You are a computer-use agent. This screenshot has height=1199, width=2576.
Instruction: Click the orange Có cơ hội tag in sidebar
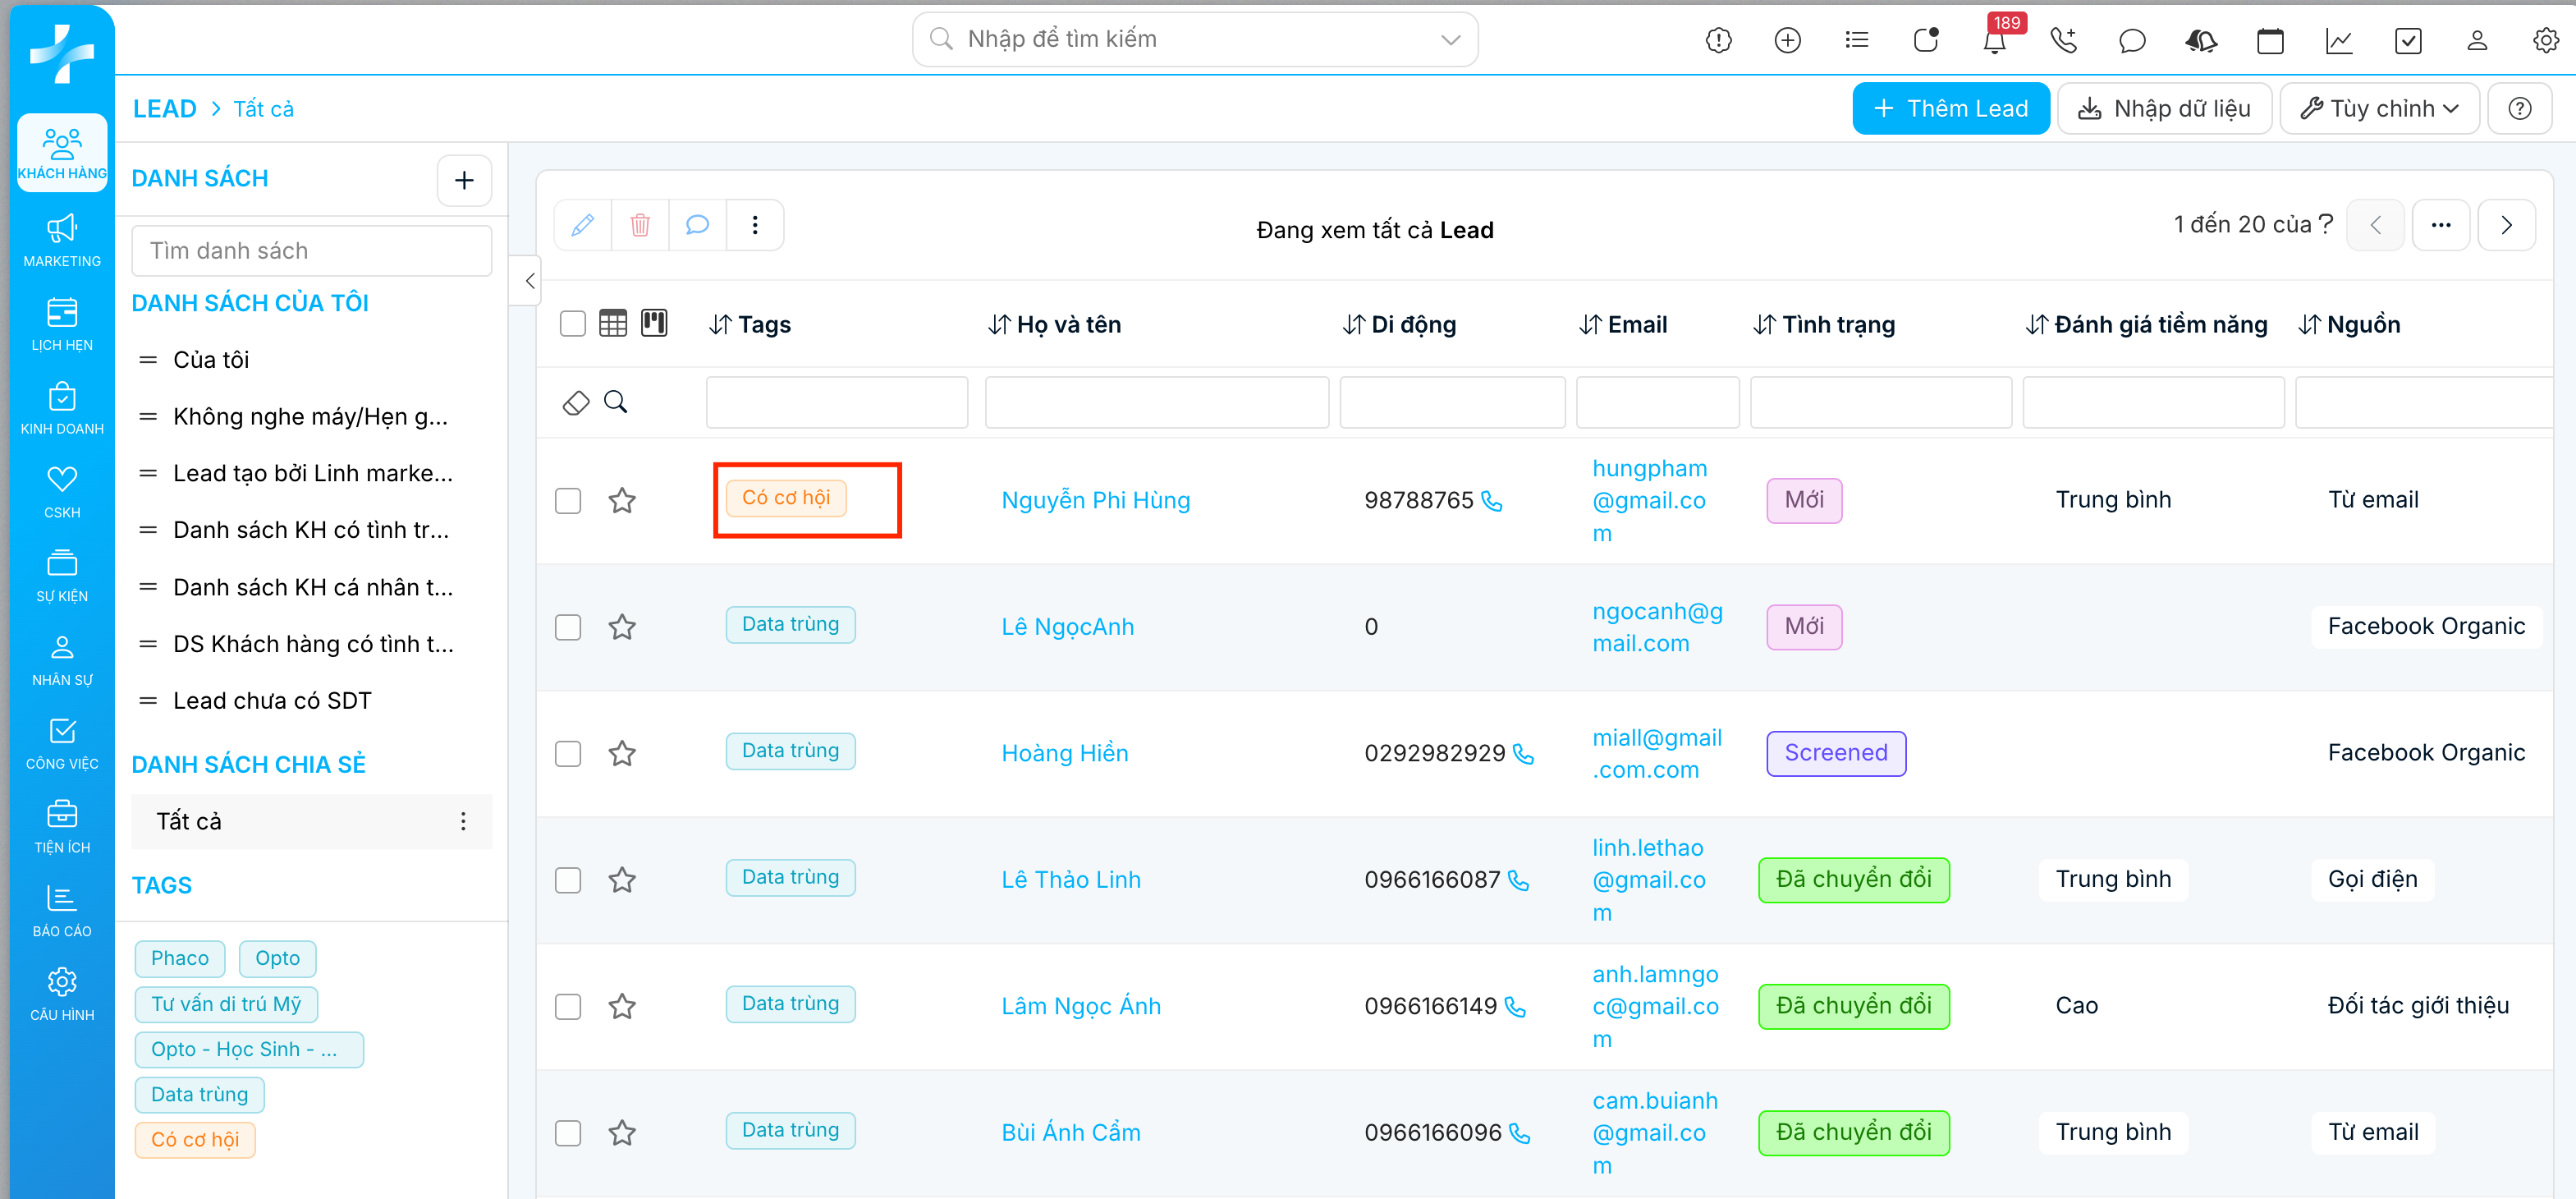[x=195, y=1139]
